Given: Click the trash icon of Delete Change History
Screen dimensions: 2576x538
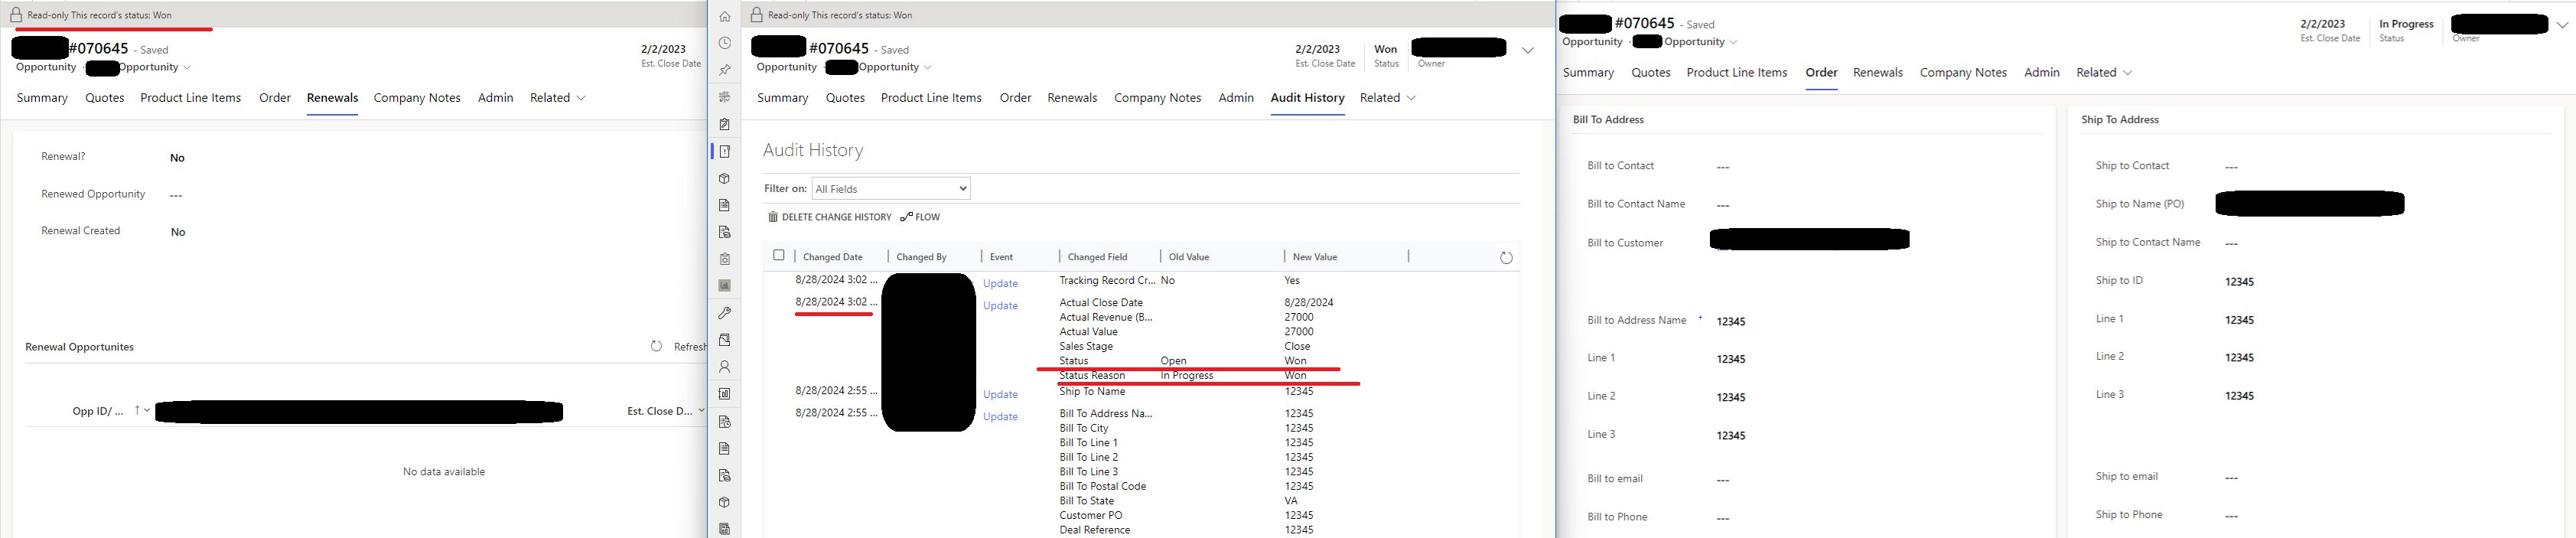Looking at the screenshot, I should point(773,217).
